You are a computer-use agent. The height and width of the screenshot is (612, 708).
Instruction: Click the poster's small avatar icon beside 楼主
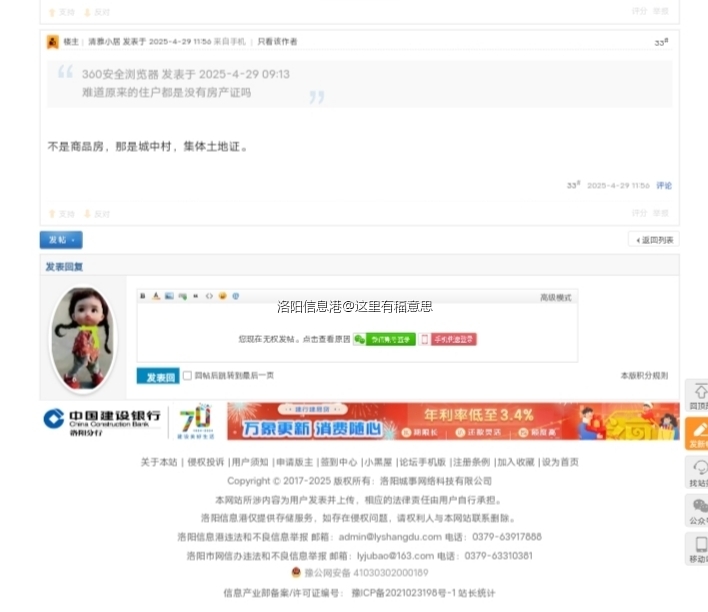[x=53, y=42]
